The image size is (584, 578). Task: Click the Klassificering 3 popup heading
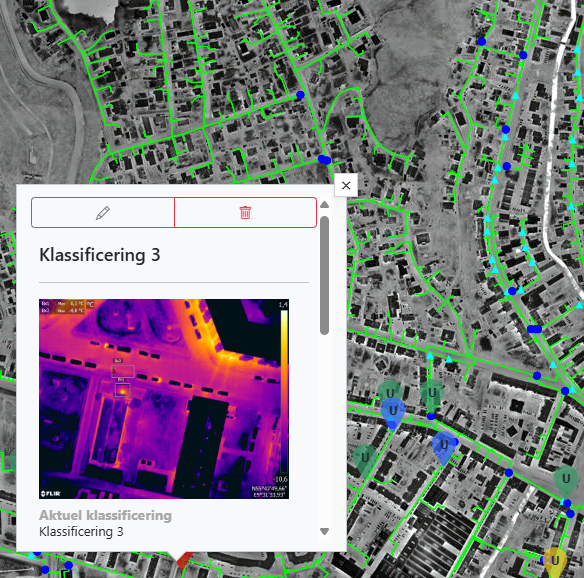tap(99, 255)
